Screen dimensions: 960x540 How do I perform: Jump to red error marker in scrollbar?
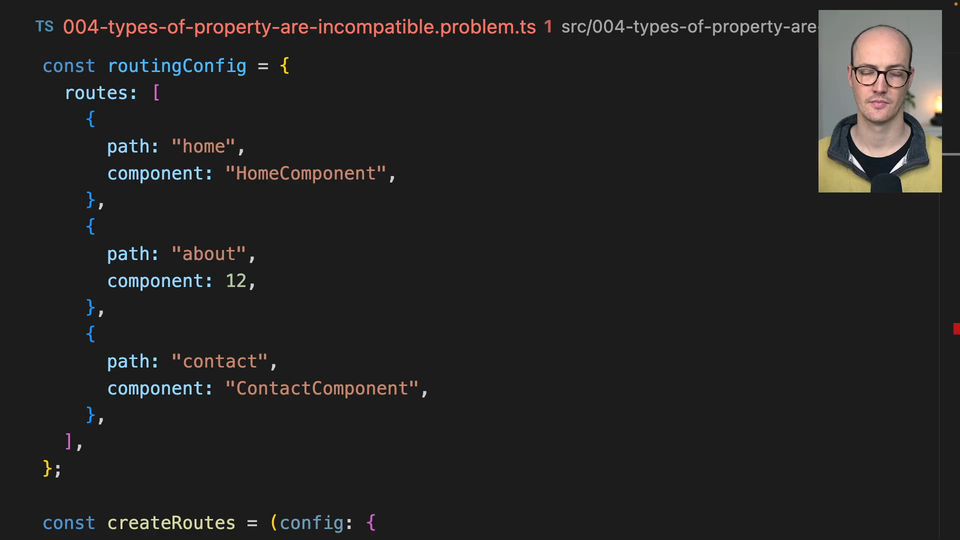(x=956, y=329)
